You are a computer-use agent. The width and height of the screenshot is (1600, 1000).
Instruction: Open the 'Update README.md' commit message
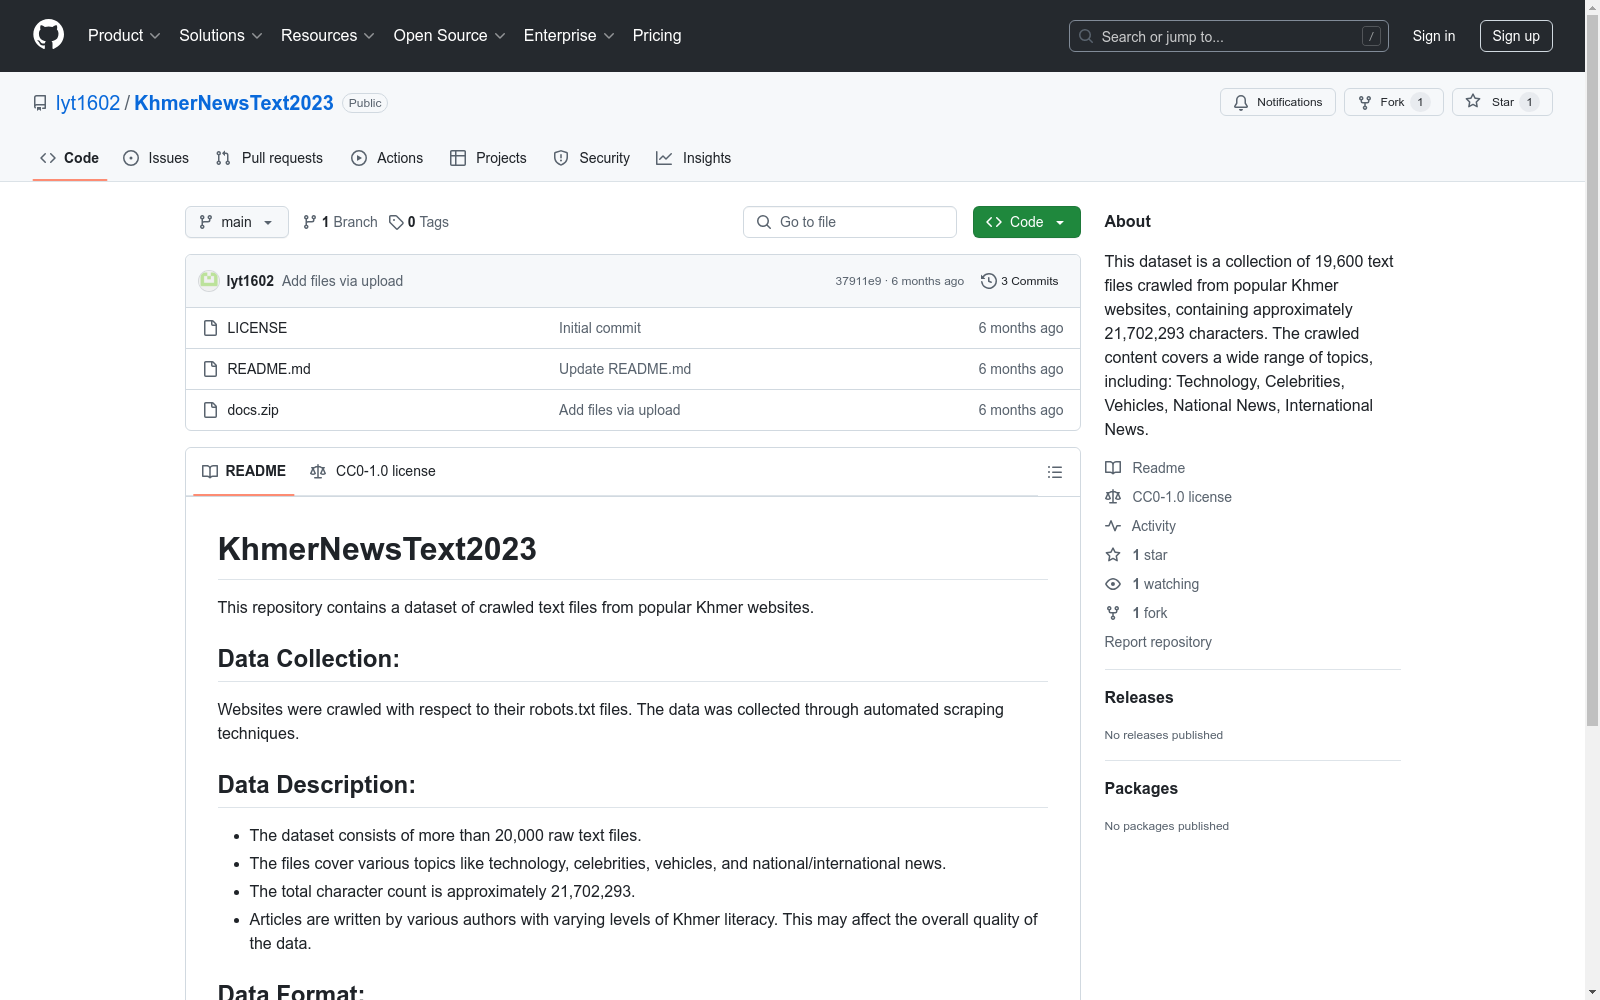click(x=625, y=369)
